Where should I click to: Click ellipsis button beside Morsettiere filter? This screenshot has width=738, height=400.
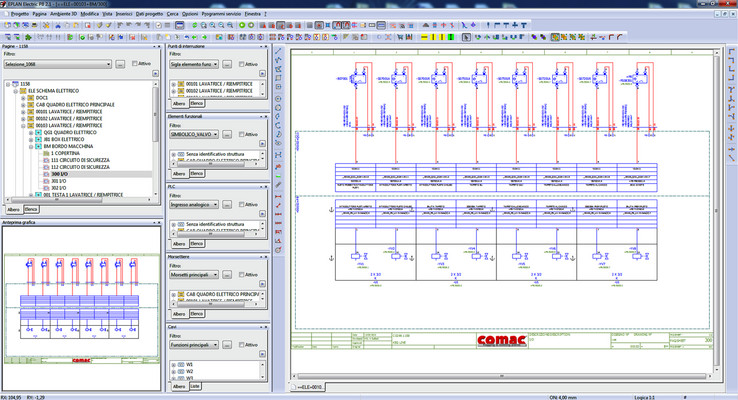point(229,274)
